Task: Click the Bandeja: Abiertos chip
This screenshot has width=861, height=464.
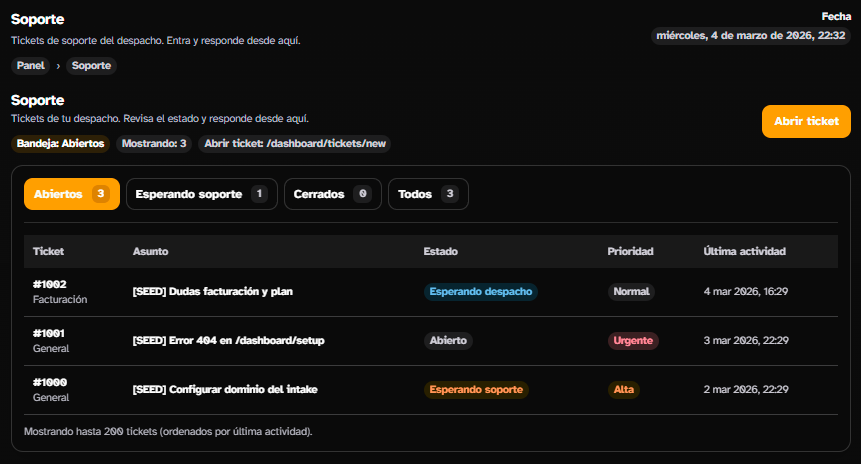Action: [x=60, y=144]
